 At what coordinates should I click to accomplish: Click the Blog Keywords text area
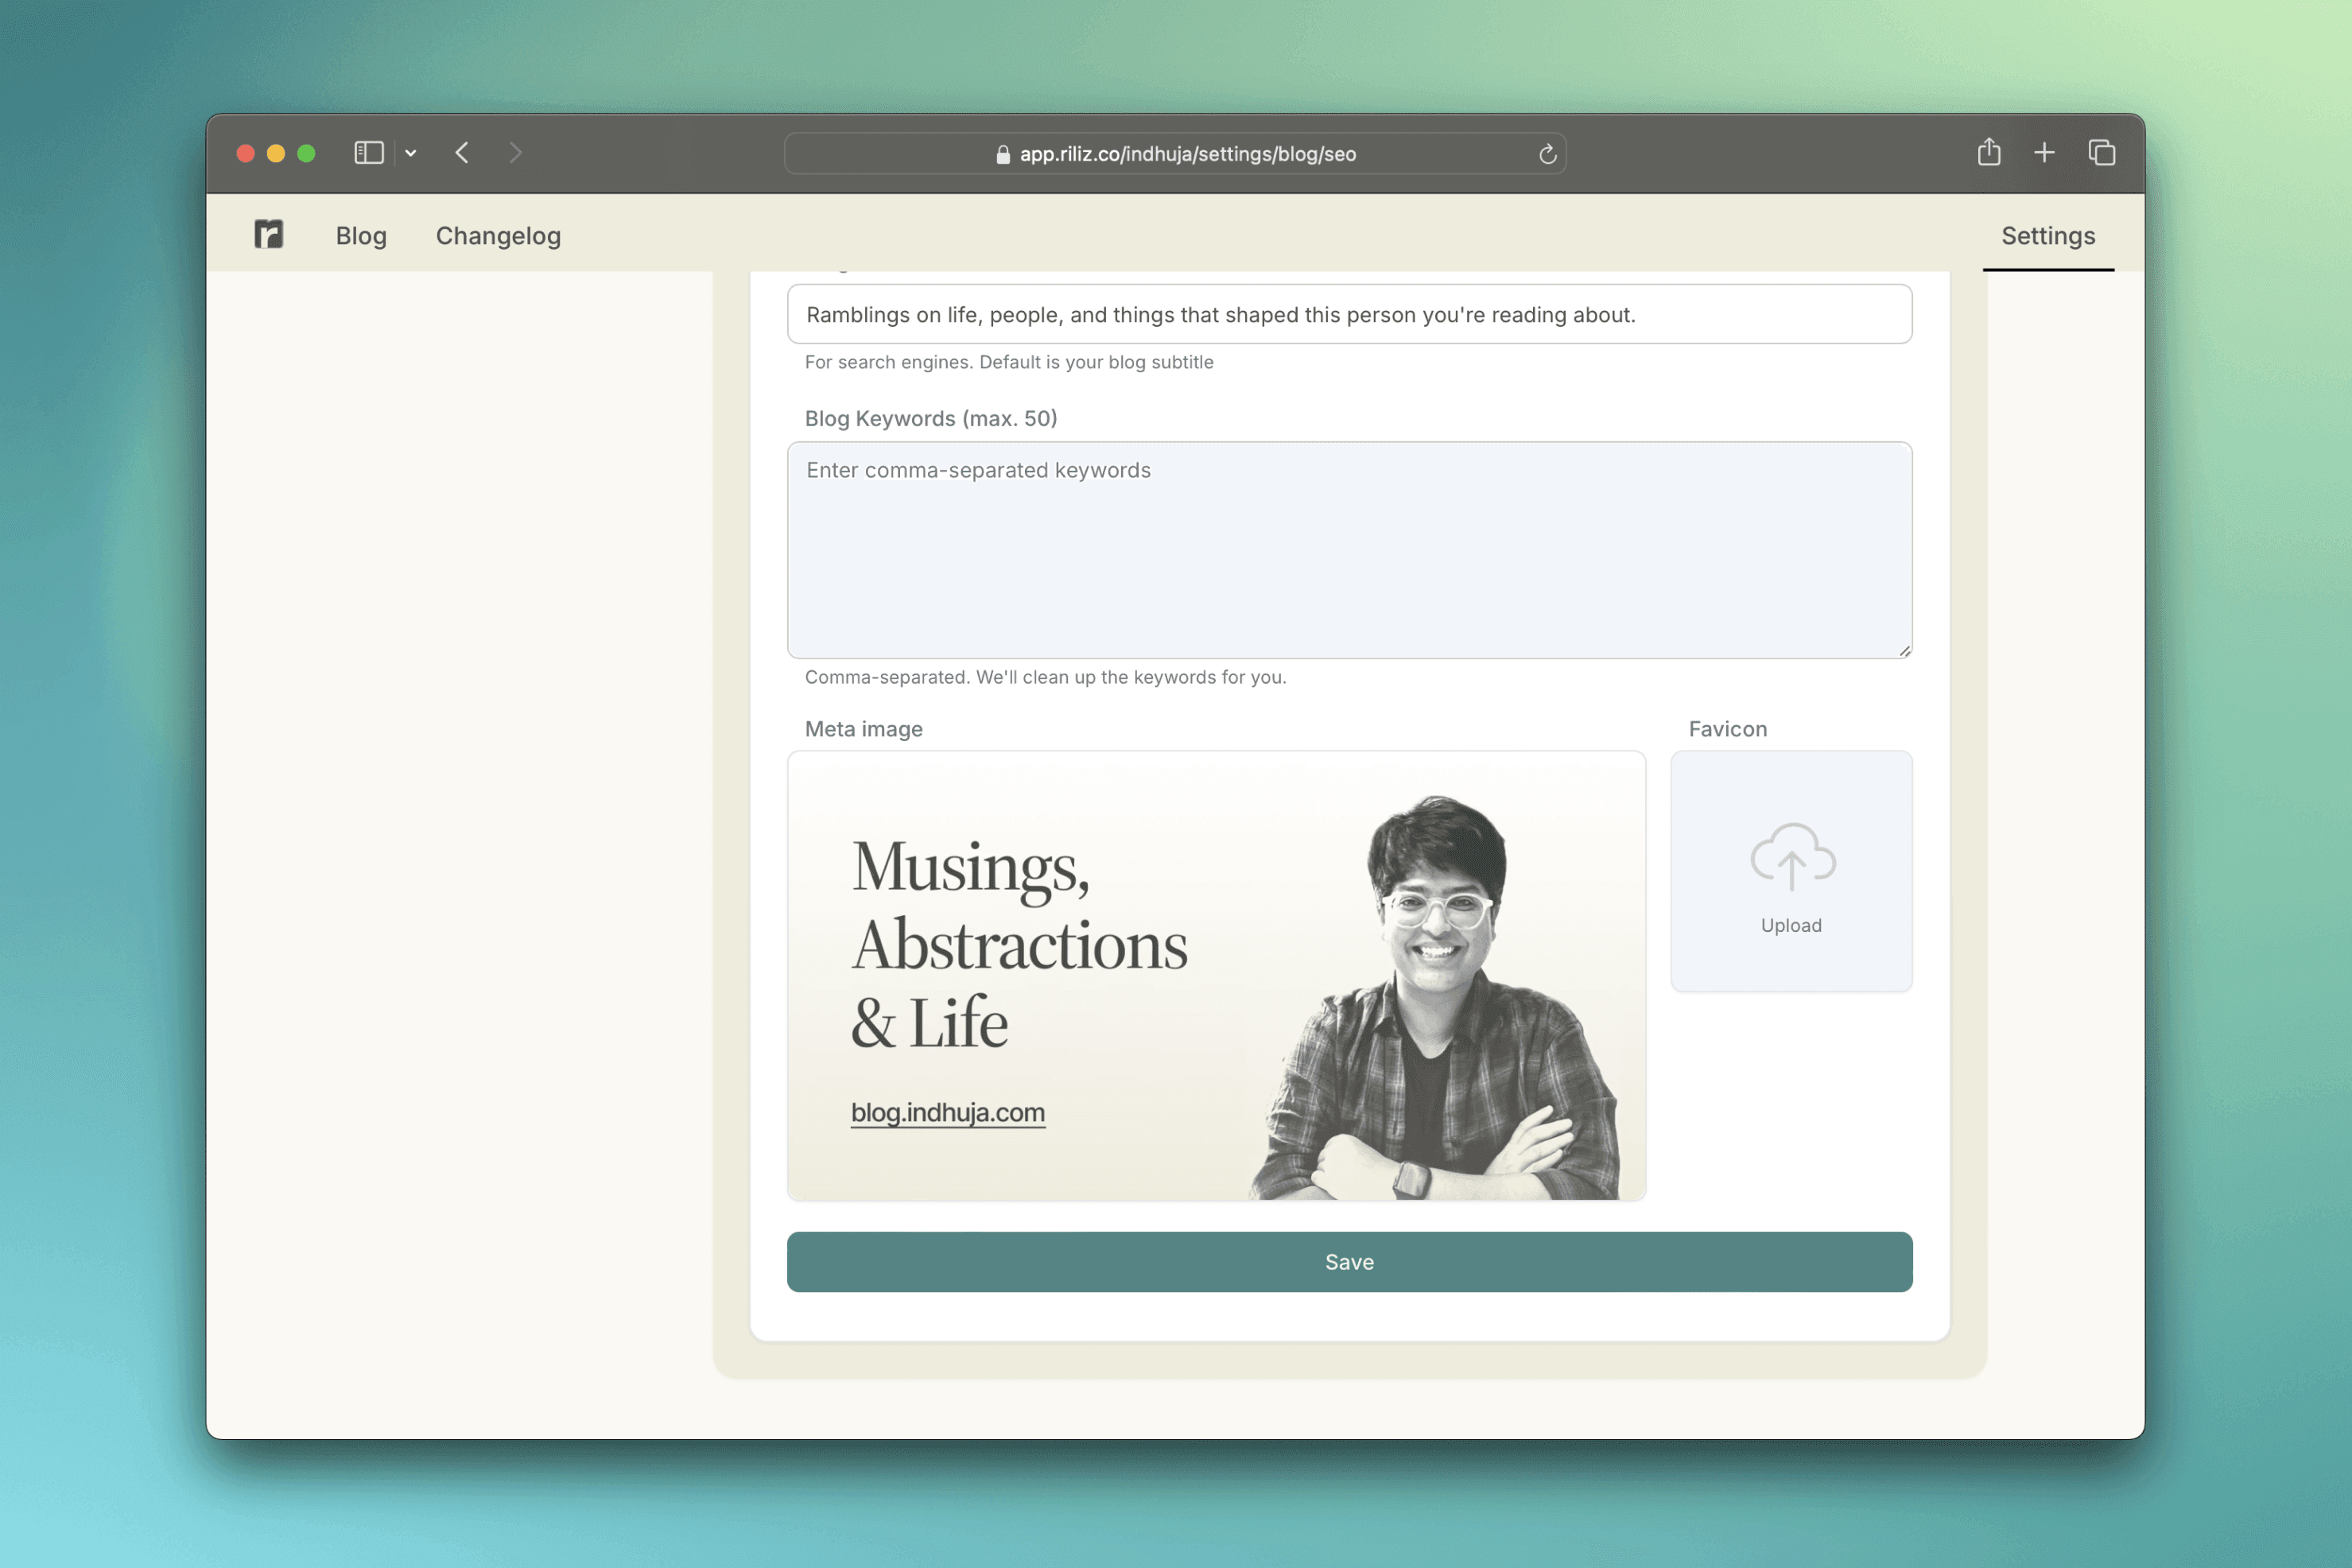point(1349,550)
